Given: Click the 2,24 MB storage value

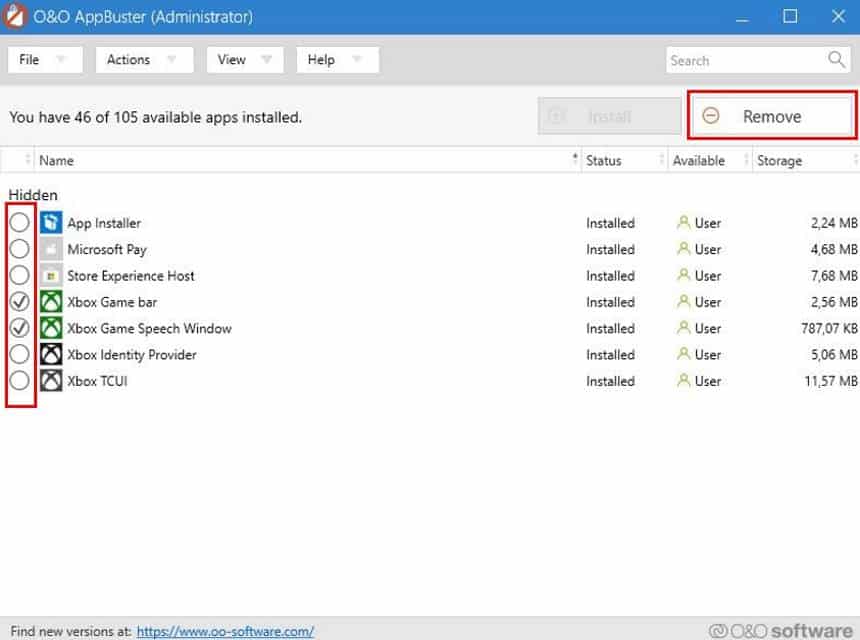Looking at the screenshot, I should (834, 223).
